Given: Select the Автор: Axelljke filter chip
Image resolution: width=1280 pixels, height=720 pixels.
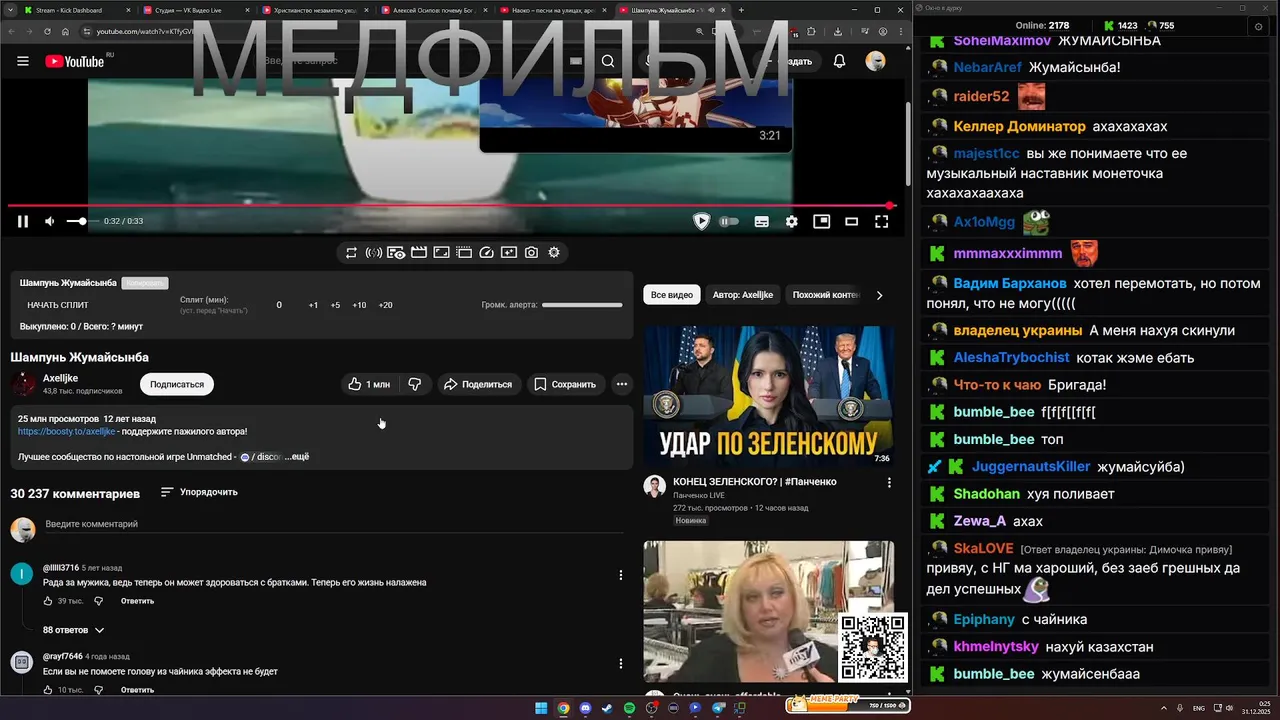Looking at the screenshot, I should (x=742, y=295).
